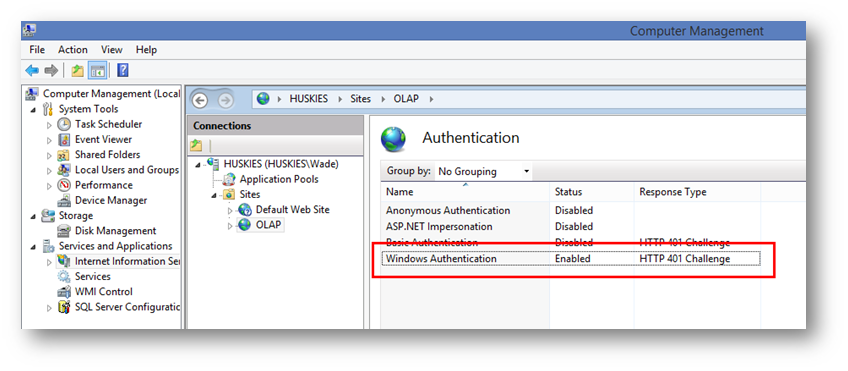The width and height of the screenshot is (848, 371).
Task: Click the Task Scheduler clock icon
Action: click(x=64, y=124)
